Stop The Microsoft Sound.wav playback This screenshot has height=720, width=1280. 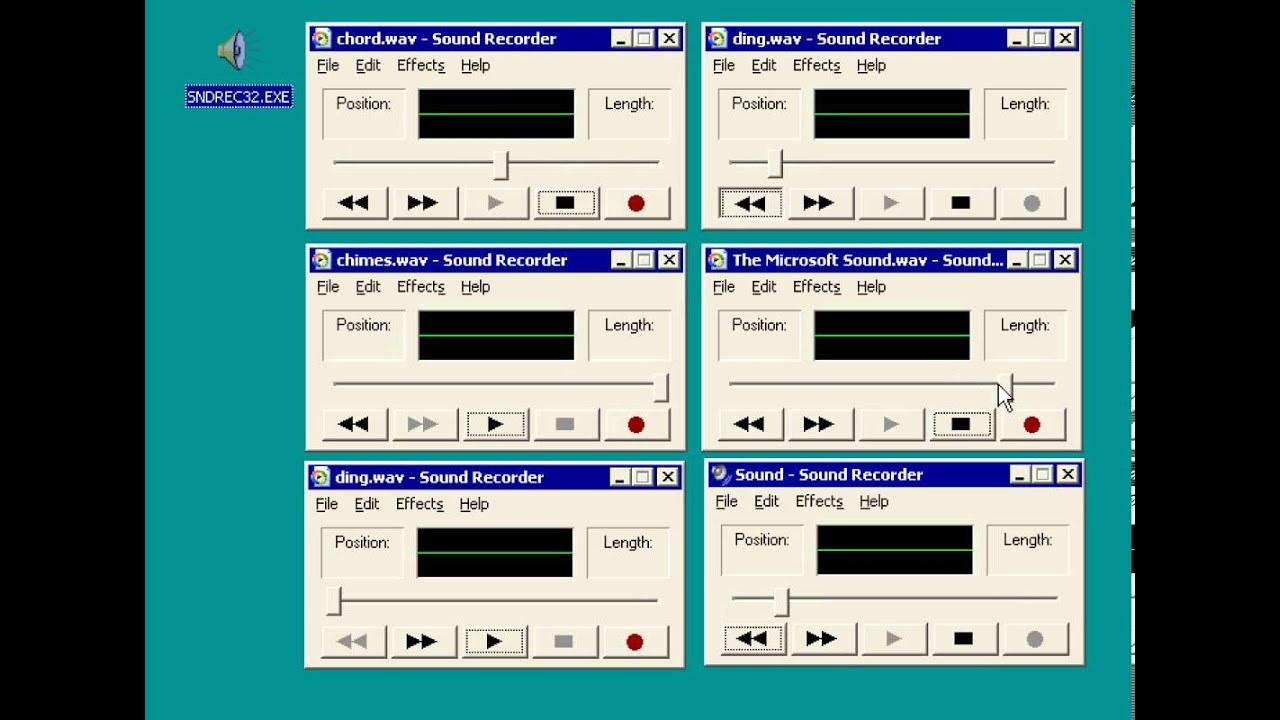click(x=961, y=424)
